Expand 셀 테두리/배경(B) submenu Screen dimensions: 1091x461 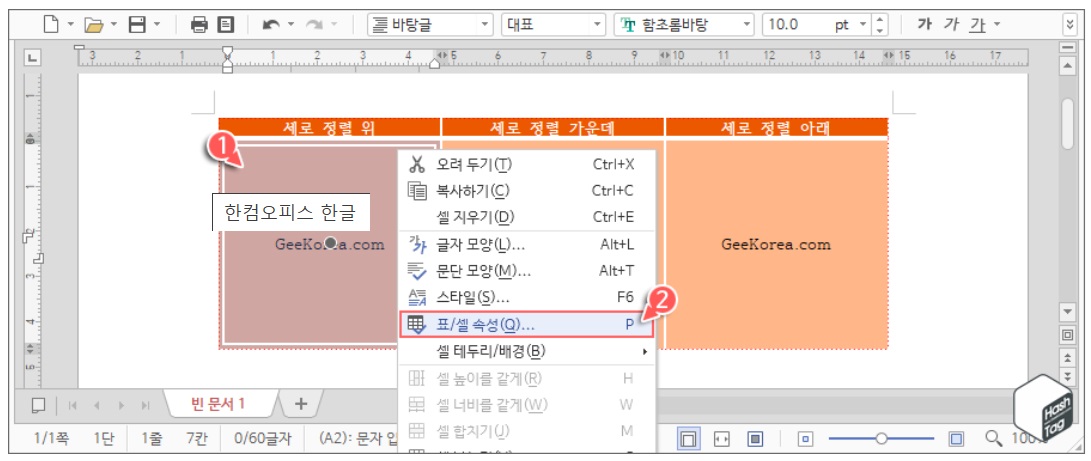tap(527, 351)
